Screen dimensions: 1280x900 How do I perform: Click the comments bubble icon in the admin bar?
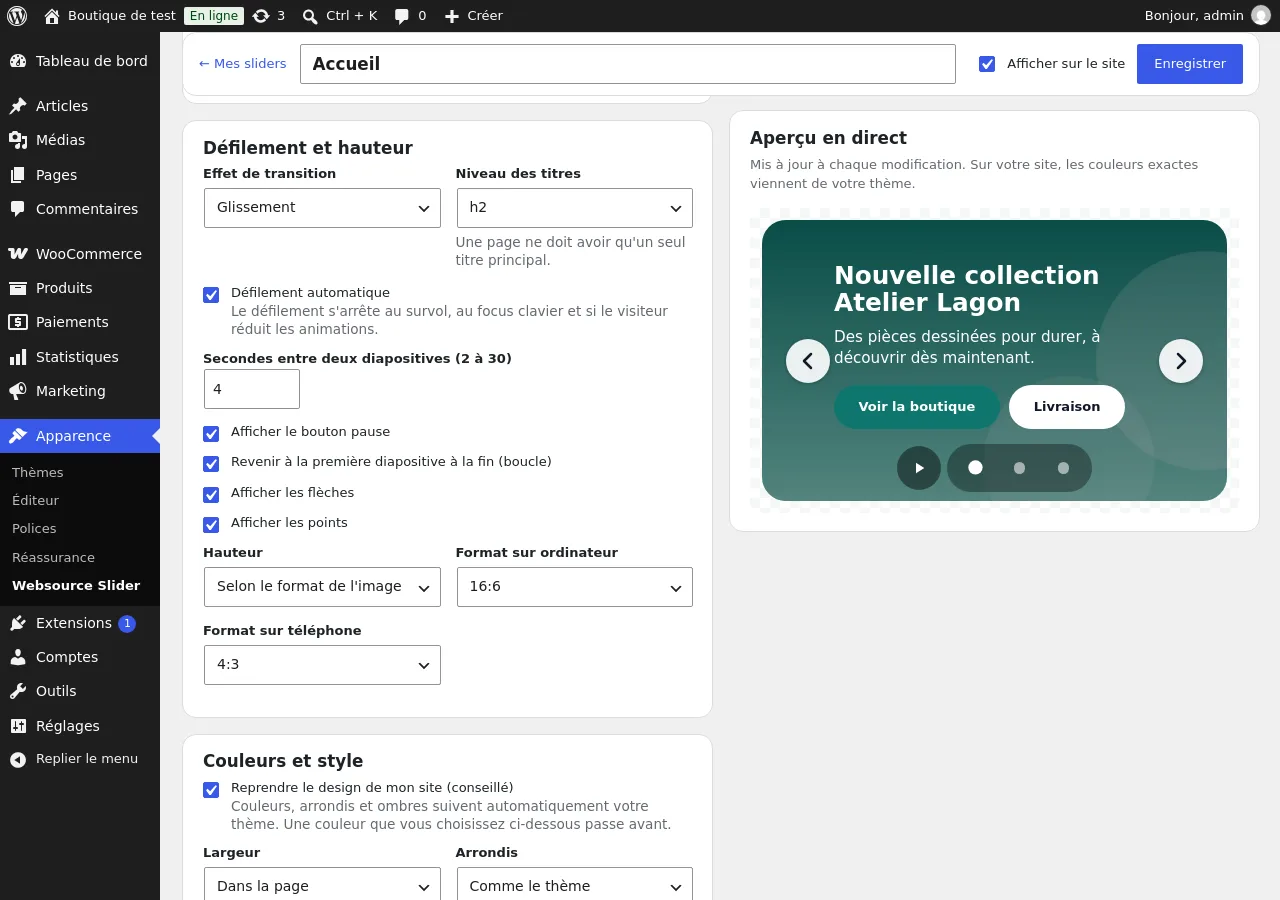pos(402,16)
